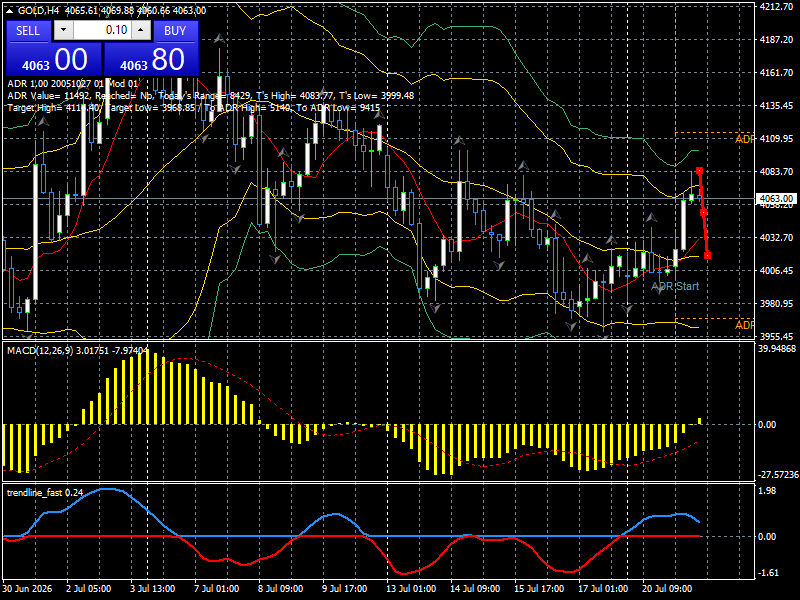Click the current price label 4063.00
The height and width of the screenshot is (600, 800).
point(776,198)
